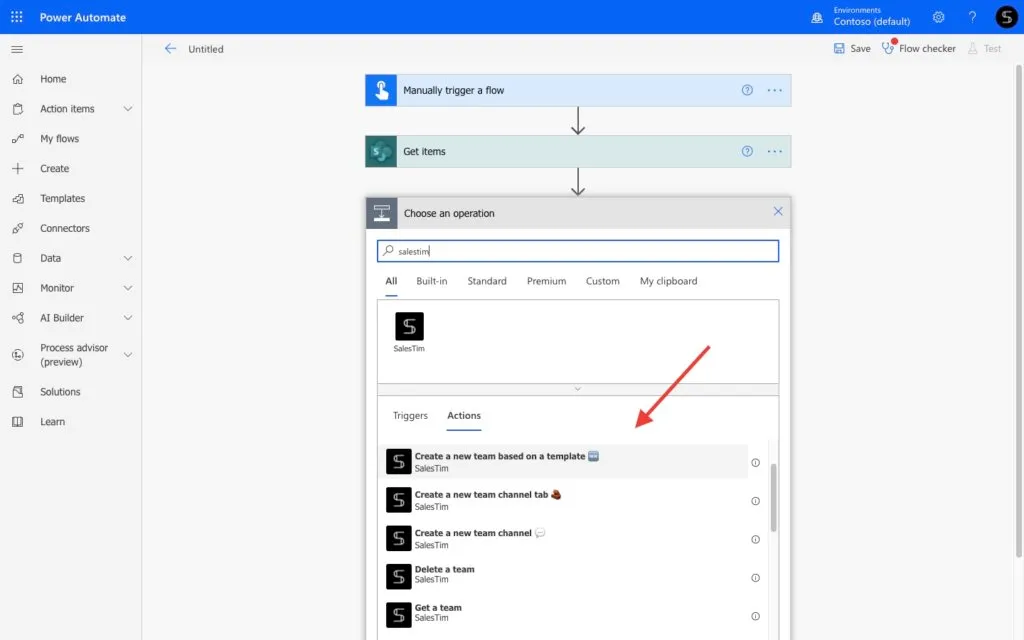Collapse the connector list chevron

coord(577,389)
